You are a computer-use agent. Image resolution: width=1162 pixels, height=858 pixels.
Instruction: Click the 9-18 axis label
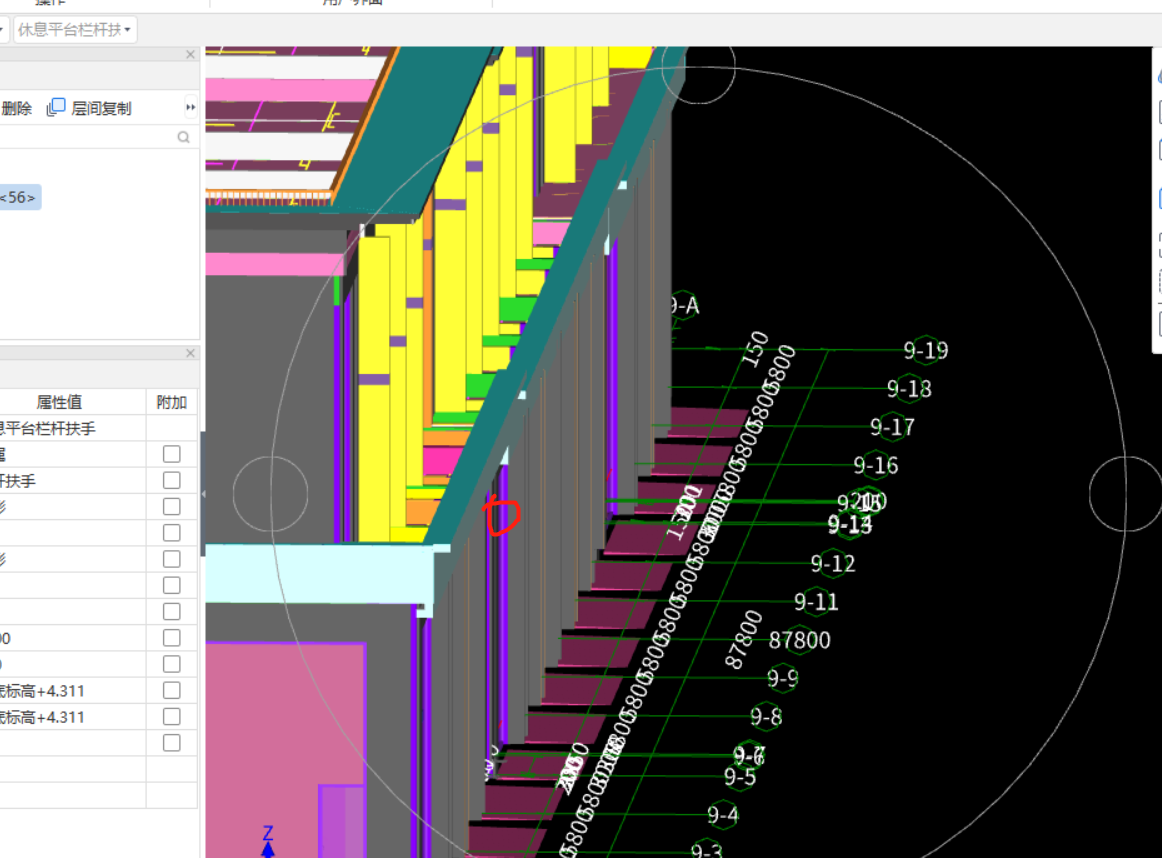tap(909, 389)
